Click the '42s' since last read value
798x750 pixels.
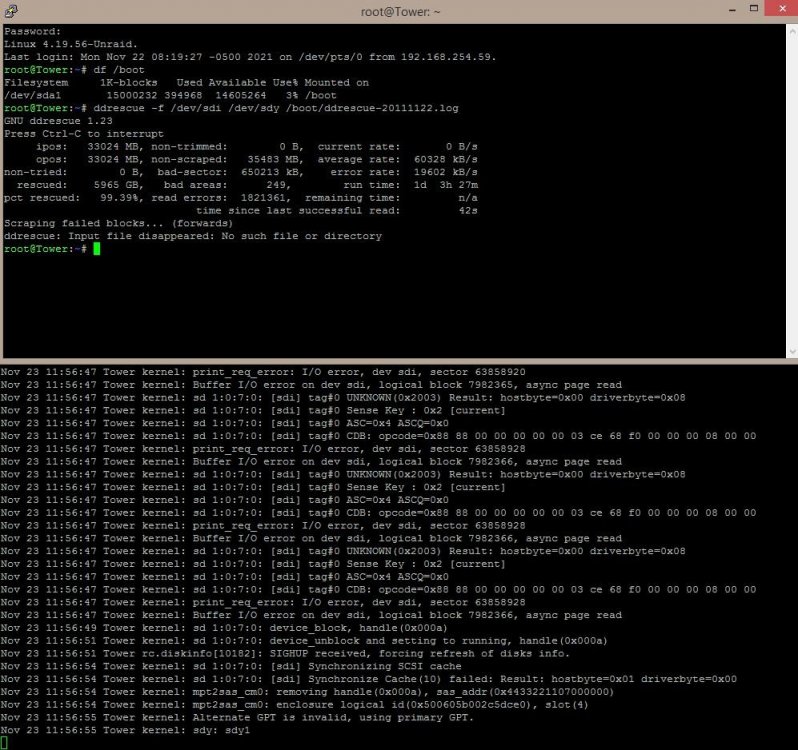tap(468, 211)
